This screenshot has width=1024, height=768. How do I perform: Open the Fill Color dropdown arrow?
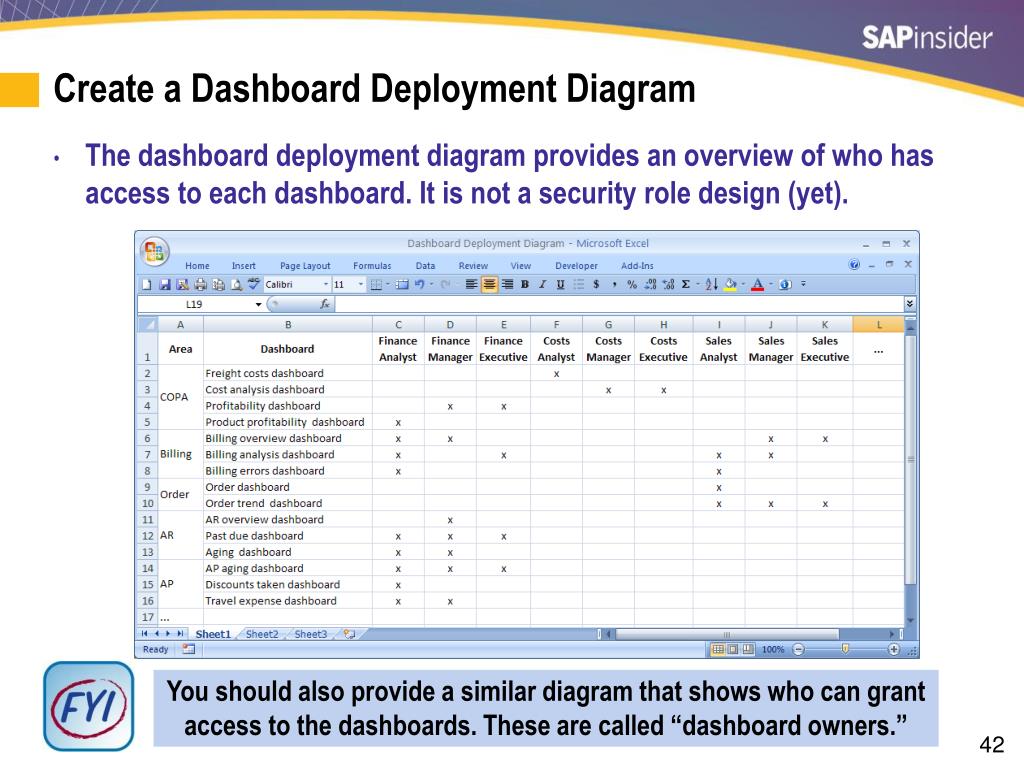743,284
